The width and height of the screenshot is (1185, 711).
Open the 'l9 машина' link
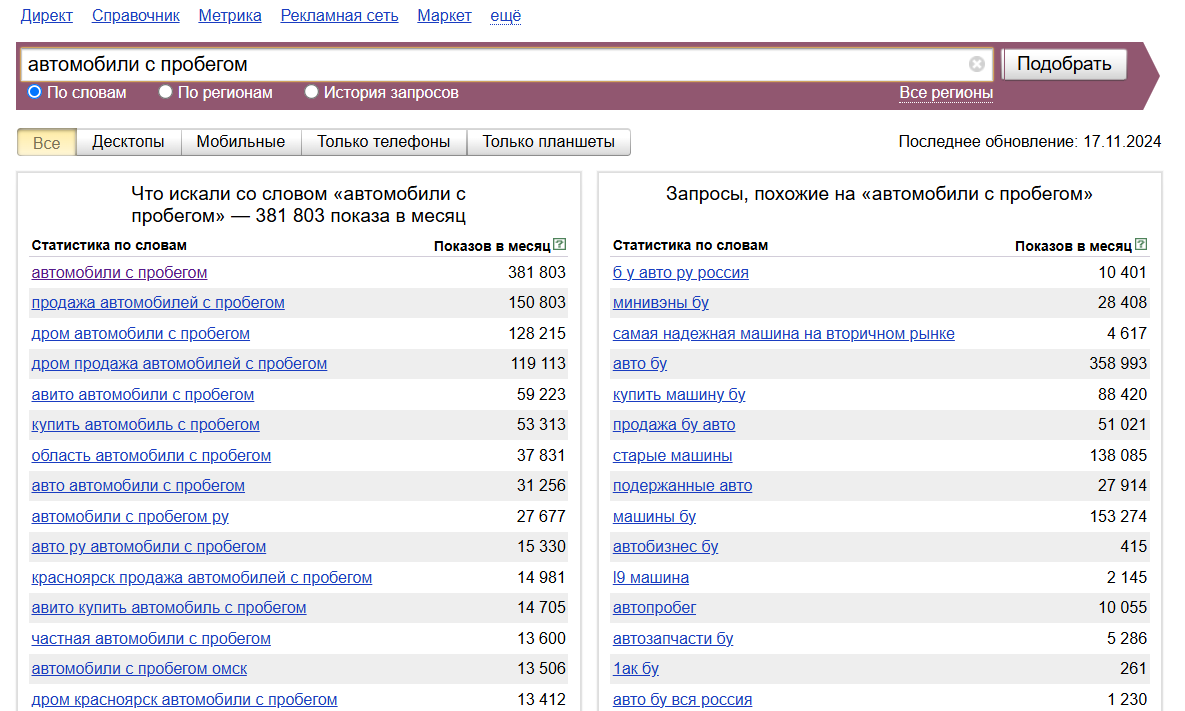tap(651, 578)
